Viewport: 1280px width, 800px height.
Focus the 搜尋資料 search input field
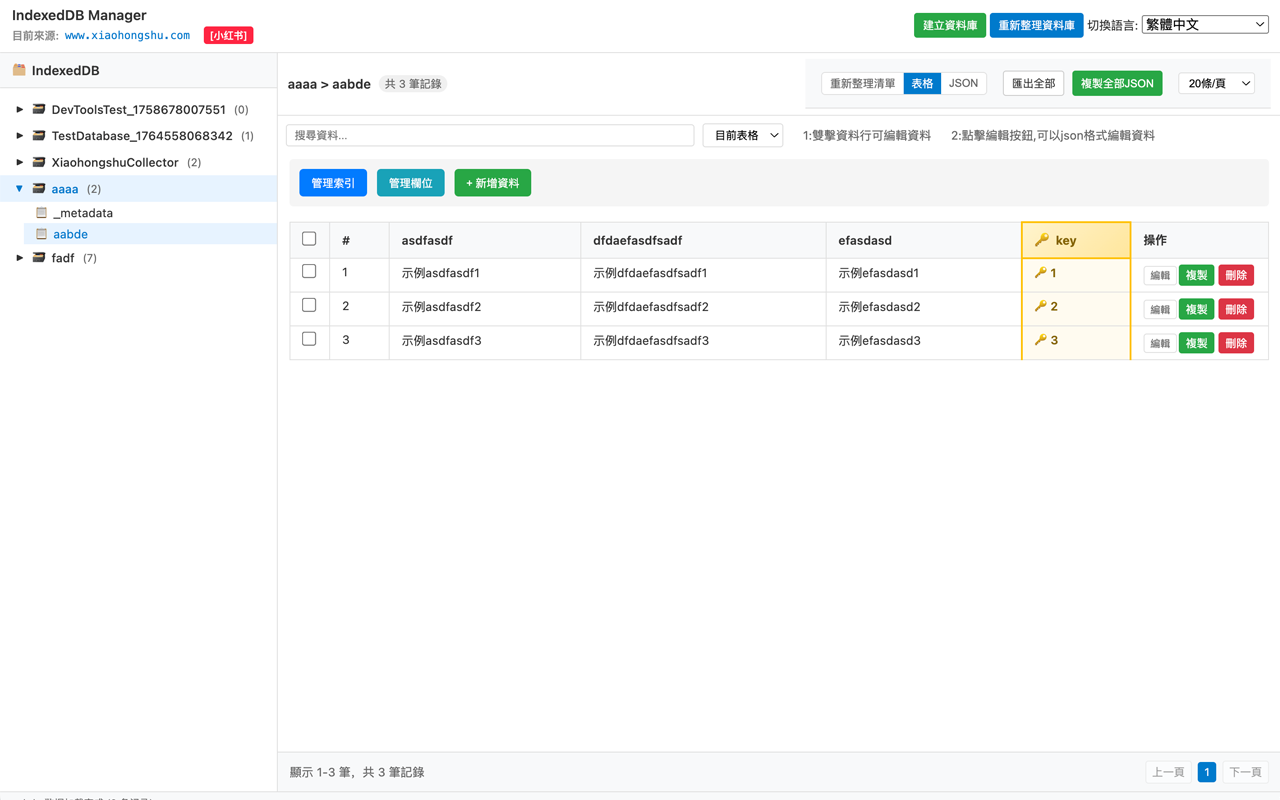point(490,135)
